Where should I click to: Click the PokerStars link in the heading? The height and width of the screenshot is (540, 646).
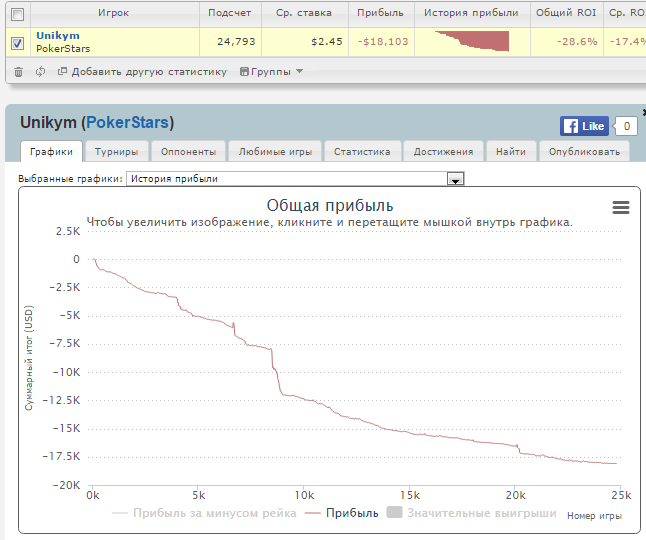click(128, 123)
